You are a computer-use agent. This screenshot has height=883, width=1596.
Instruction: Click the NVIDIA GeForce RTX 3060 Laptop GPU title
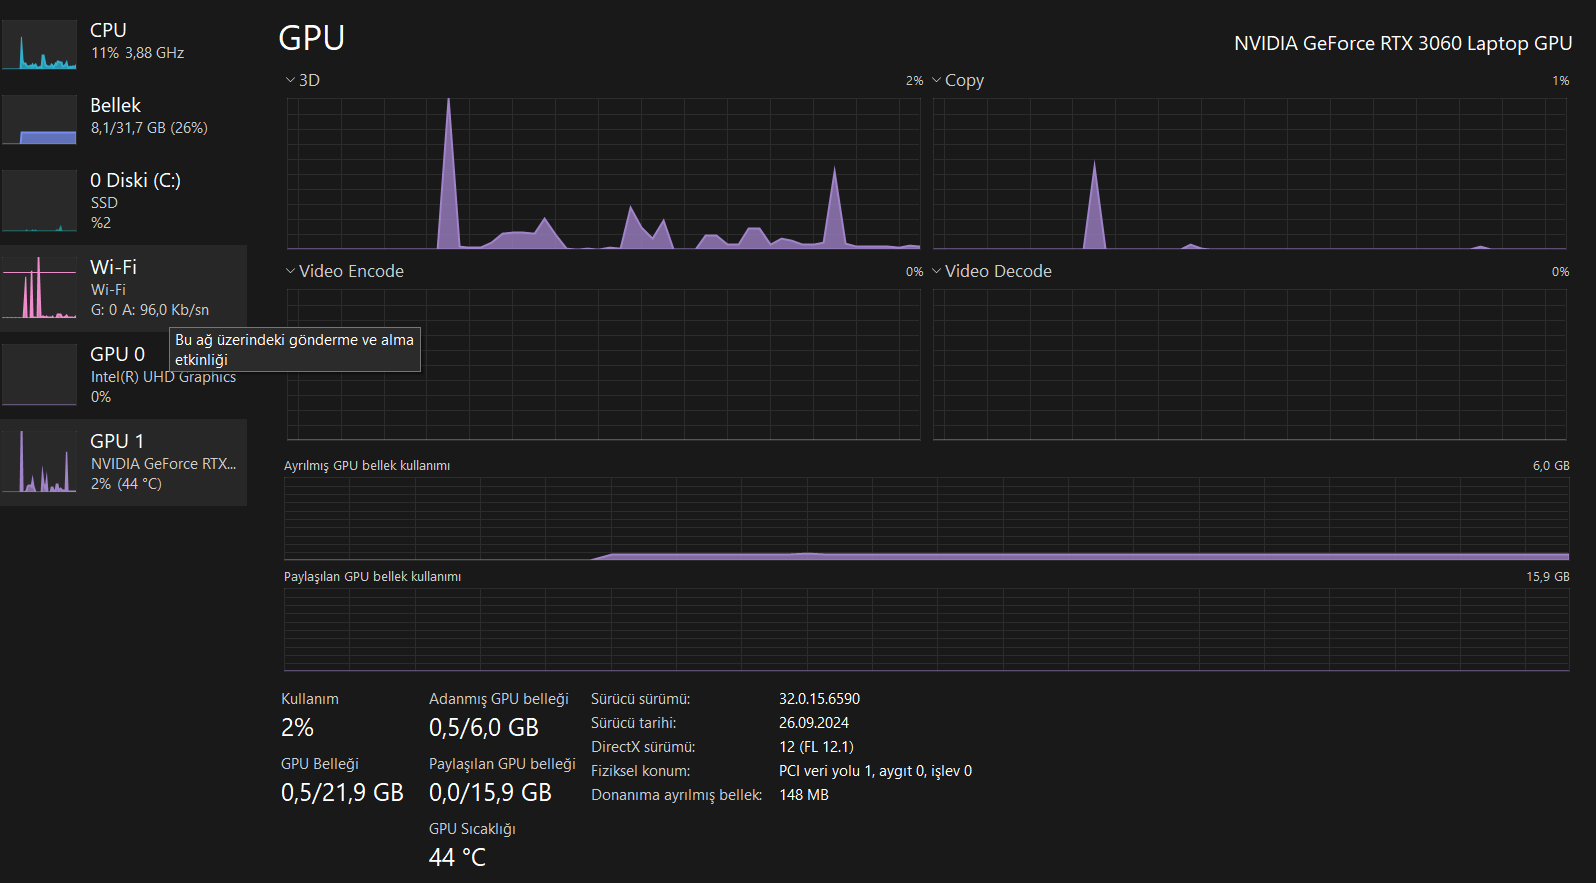coord(1403,43)
